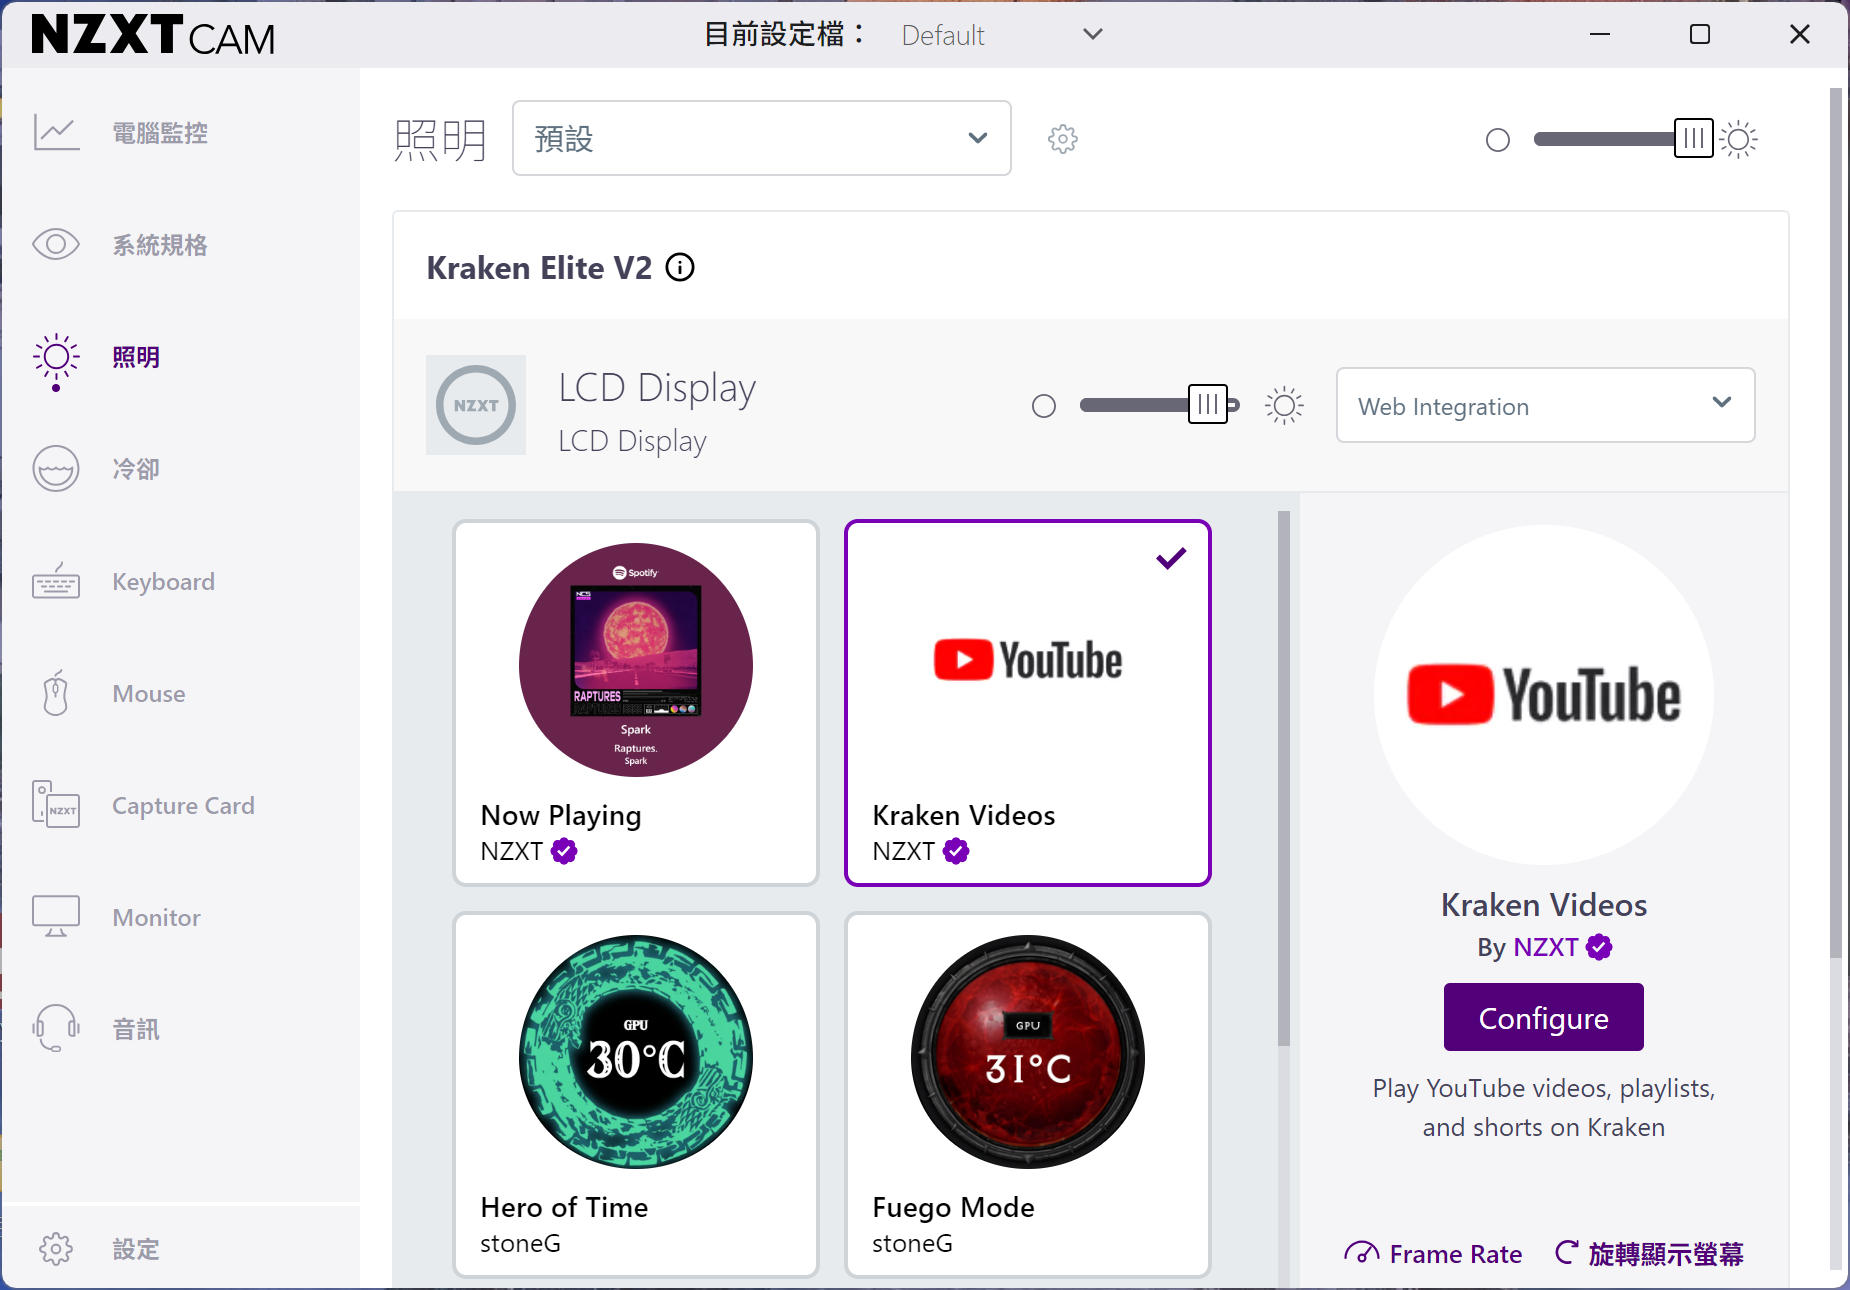Viewport: 1850px width, 1290px height.
Task: Open the 目前設定檔 Default profile dropdown
Action: click(x=1002, y=35)
